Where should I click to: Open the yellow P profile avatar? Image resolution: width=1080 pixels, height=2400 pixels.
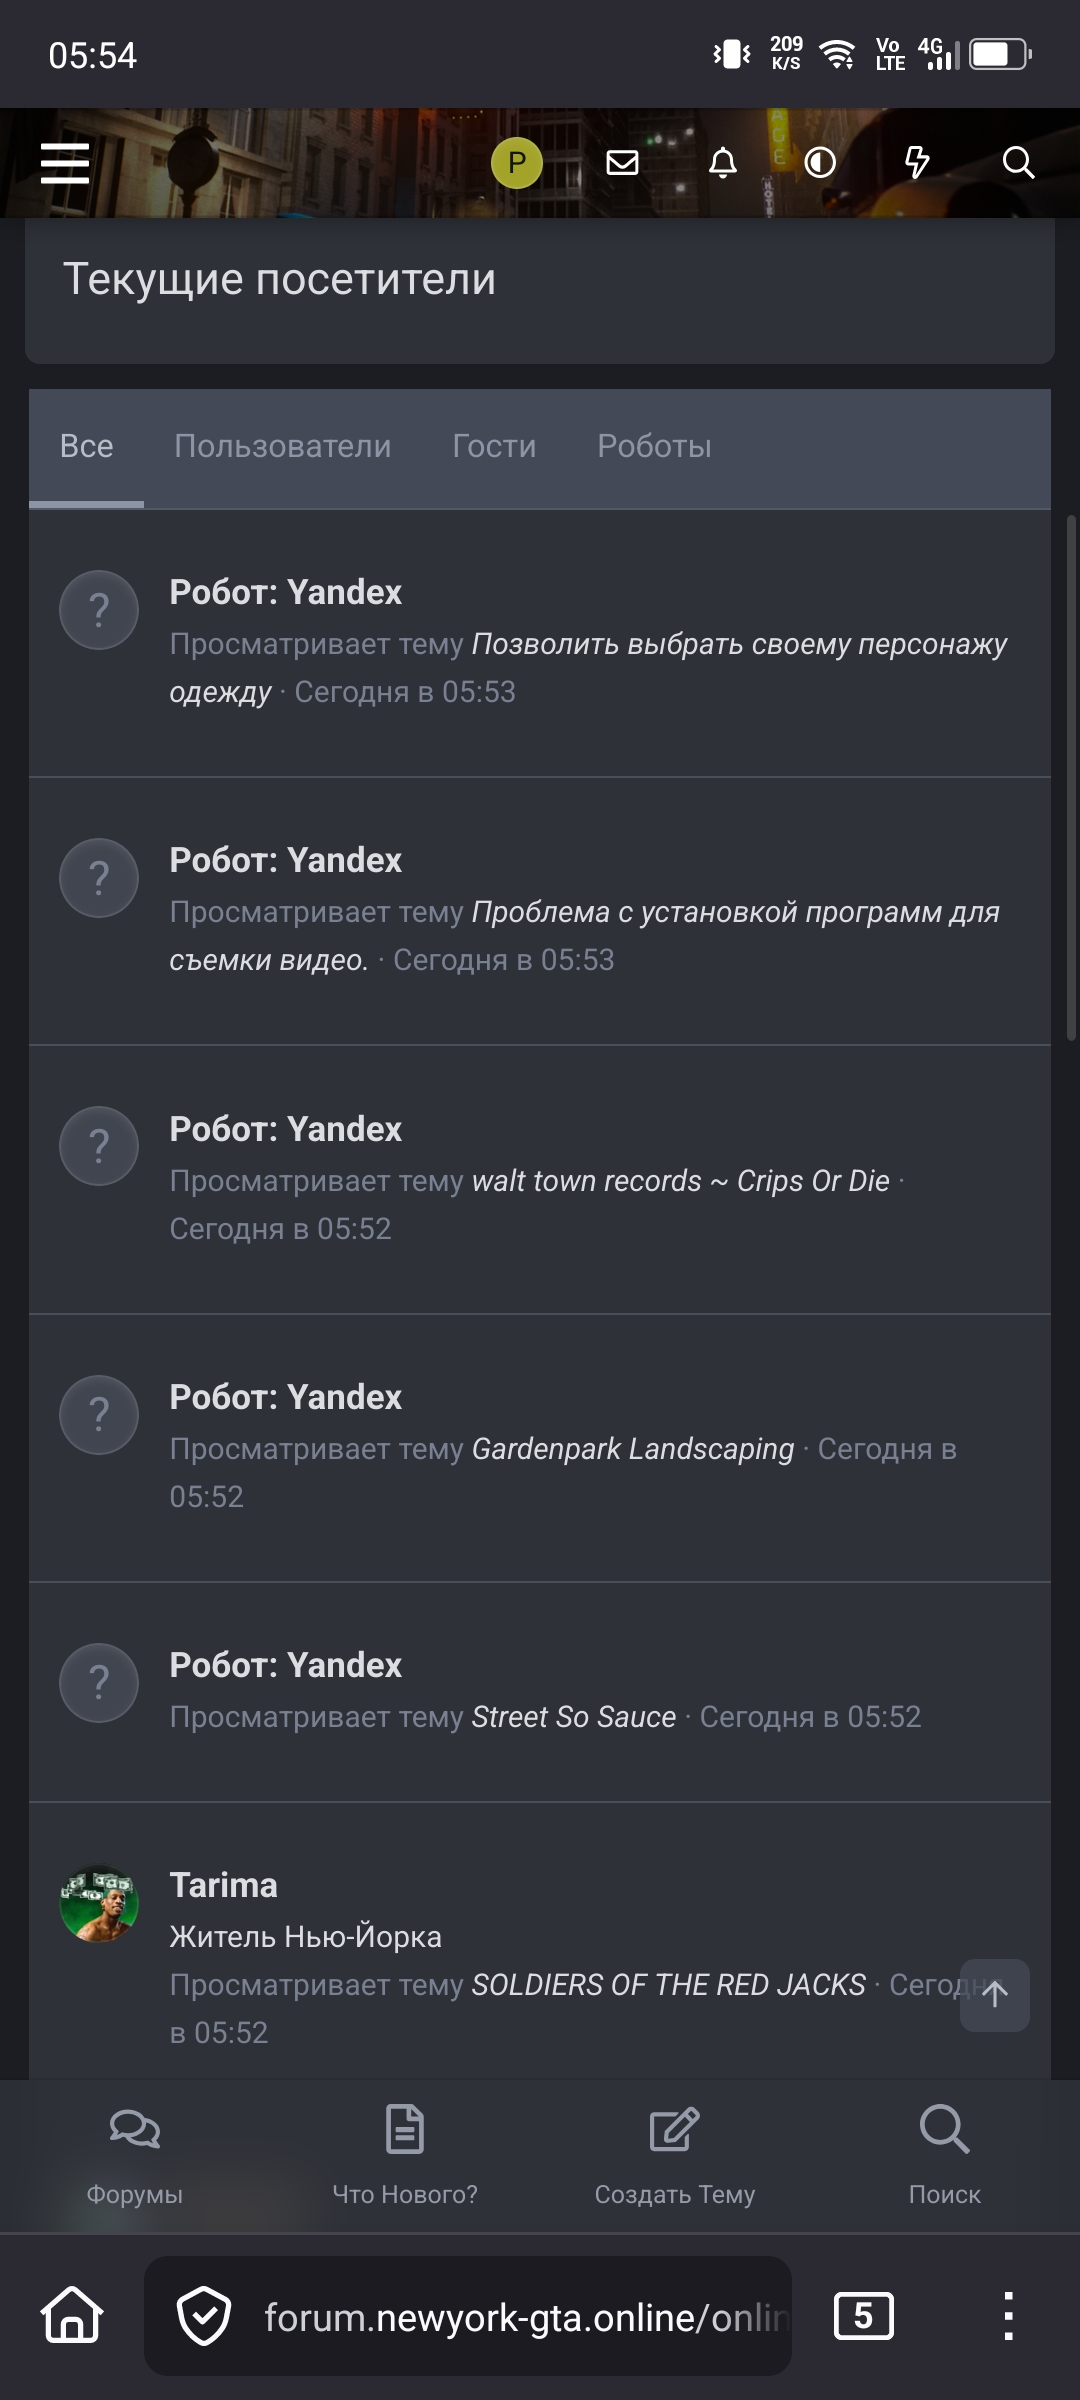pos(516,163)
